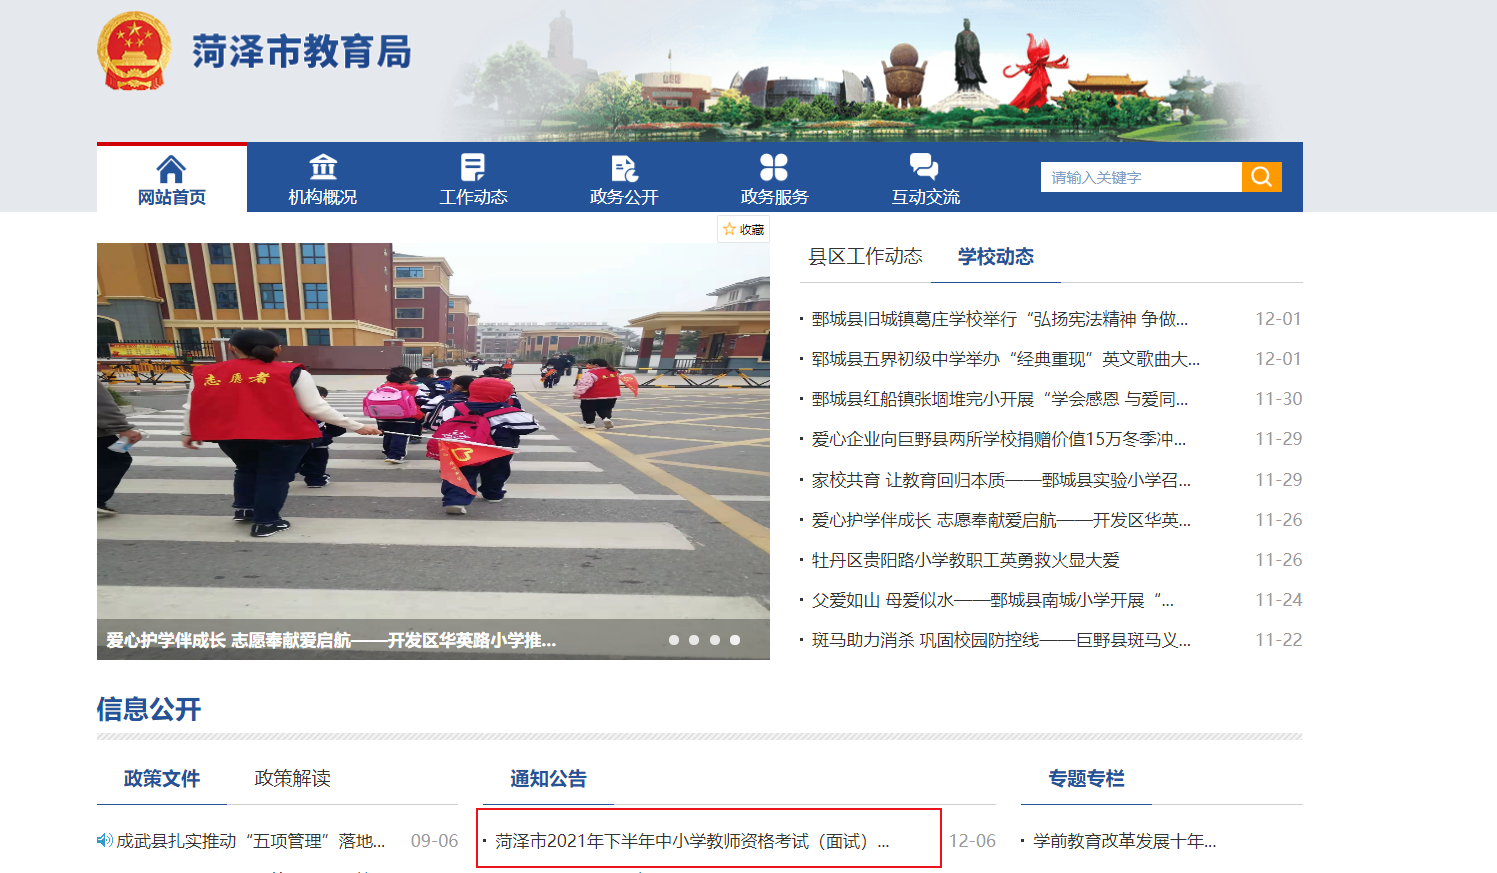Click the 11-22 date of 斑马助力消杀 news

click(1279, 640)
